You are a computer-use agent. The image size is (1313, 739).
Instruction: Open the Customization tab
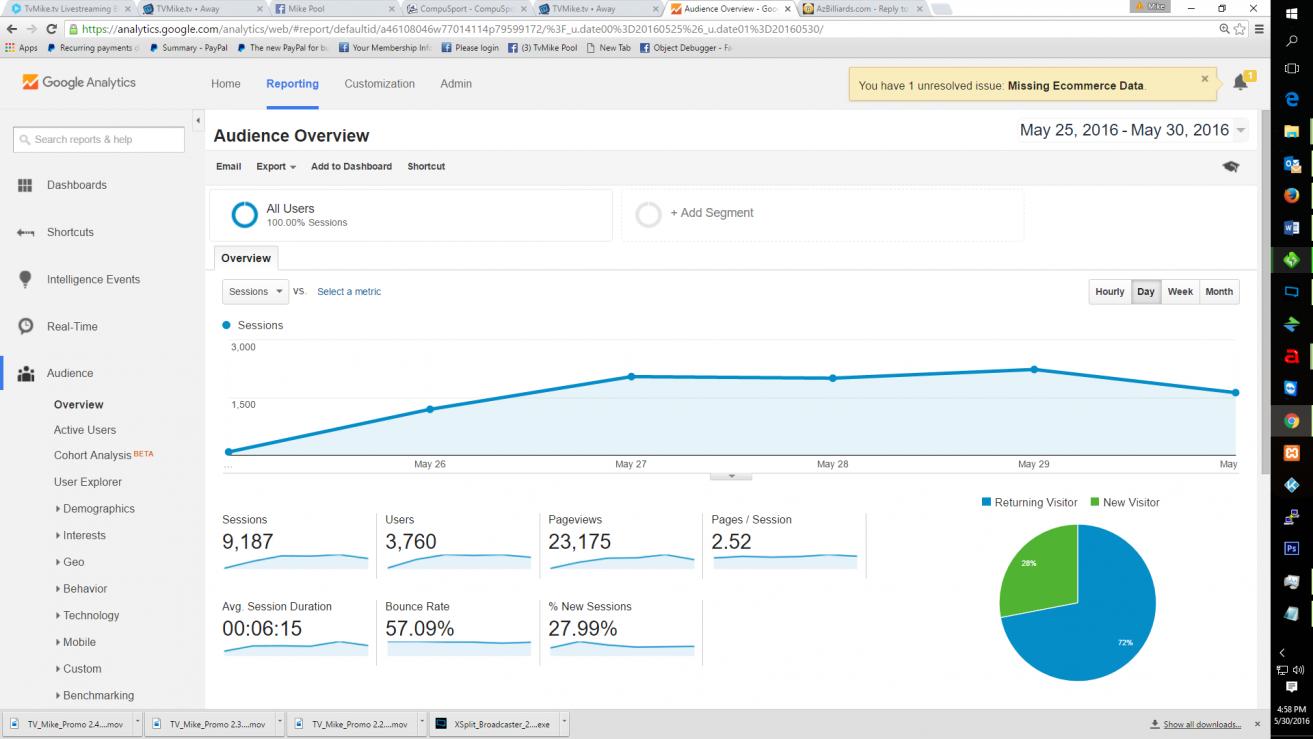click(379, 84)
